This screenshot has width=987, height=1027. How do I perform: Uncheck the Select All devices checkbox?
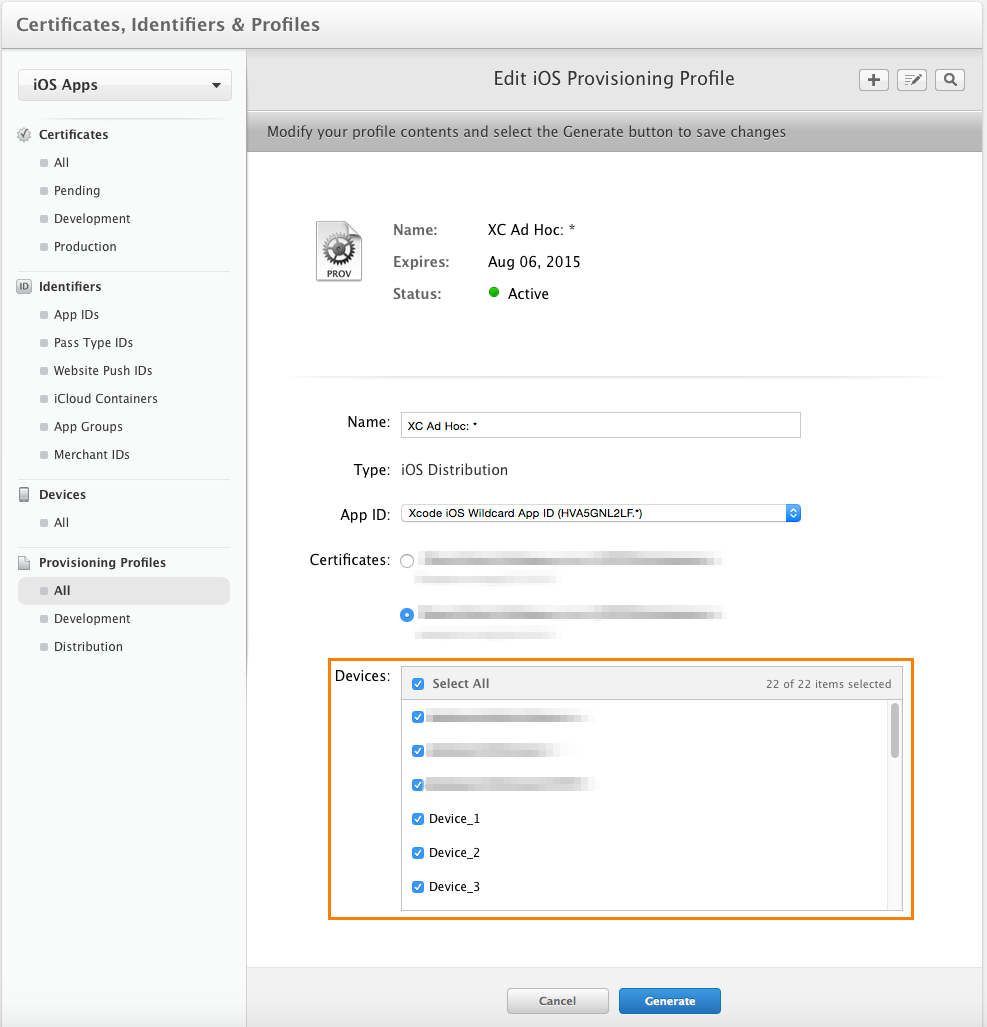pos(417,683)
